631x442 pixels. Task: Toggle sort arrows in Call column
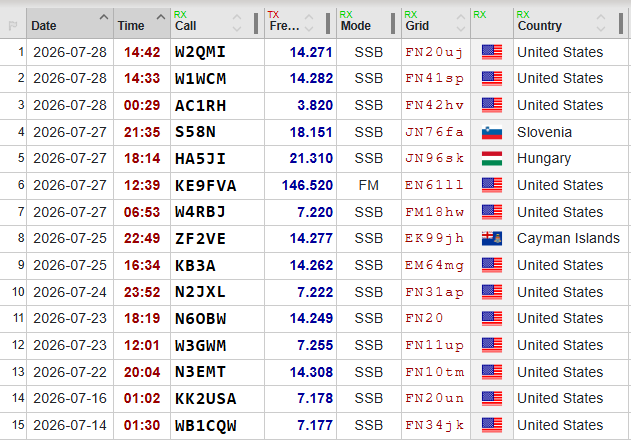(237, 23)
